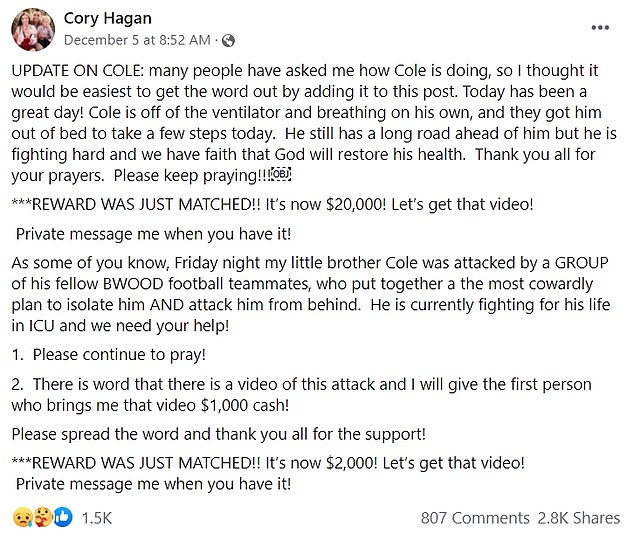Click the blue thumbs-up Like reaction icon

point(63,517)
